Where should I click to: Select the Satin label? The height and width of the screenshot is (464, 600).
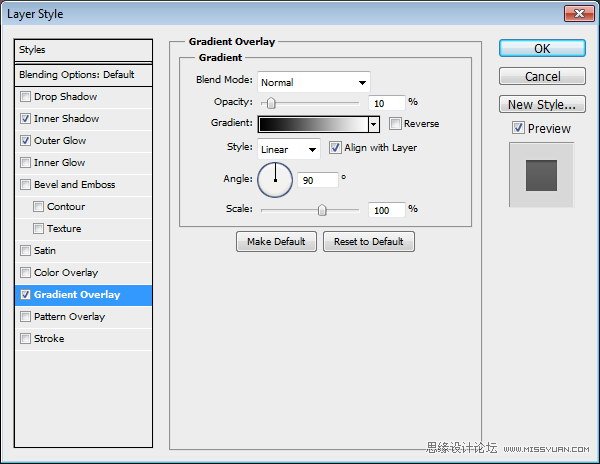(x=45, y=251)
